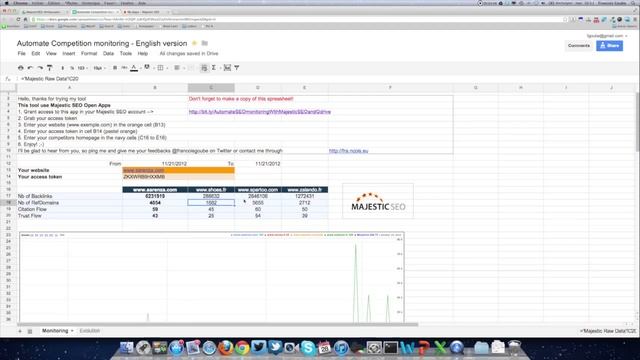
Task: Click the Majestic SEO logo image
Action: 378,201
